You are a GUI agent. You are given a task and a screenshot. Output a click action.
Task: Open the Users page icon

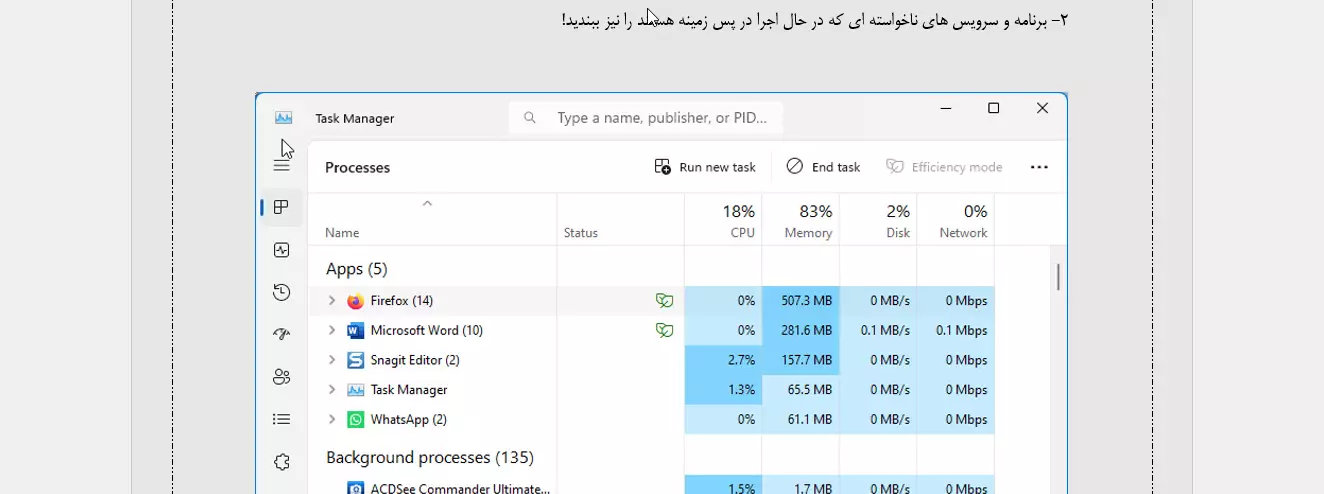point(282,377)
